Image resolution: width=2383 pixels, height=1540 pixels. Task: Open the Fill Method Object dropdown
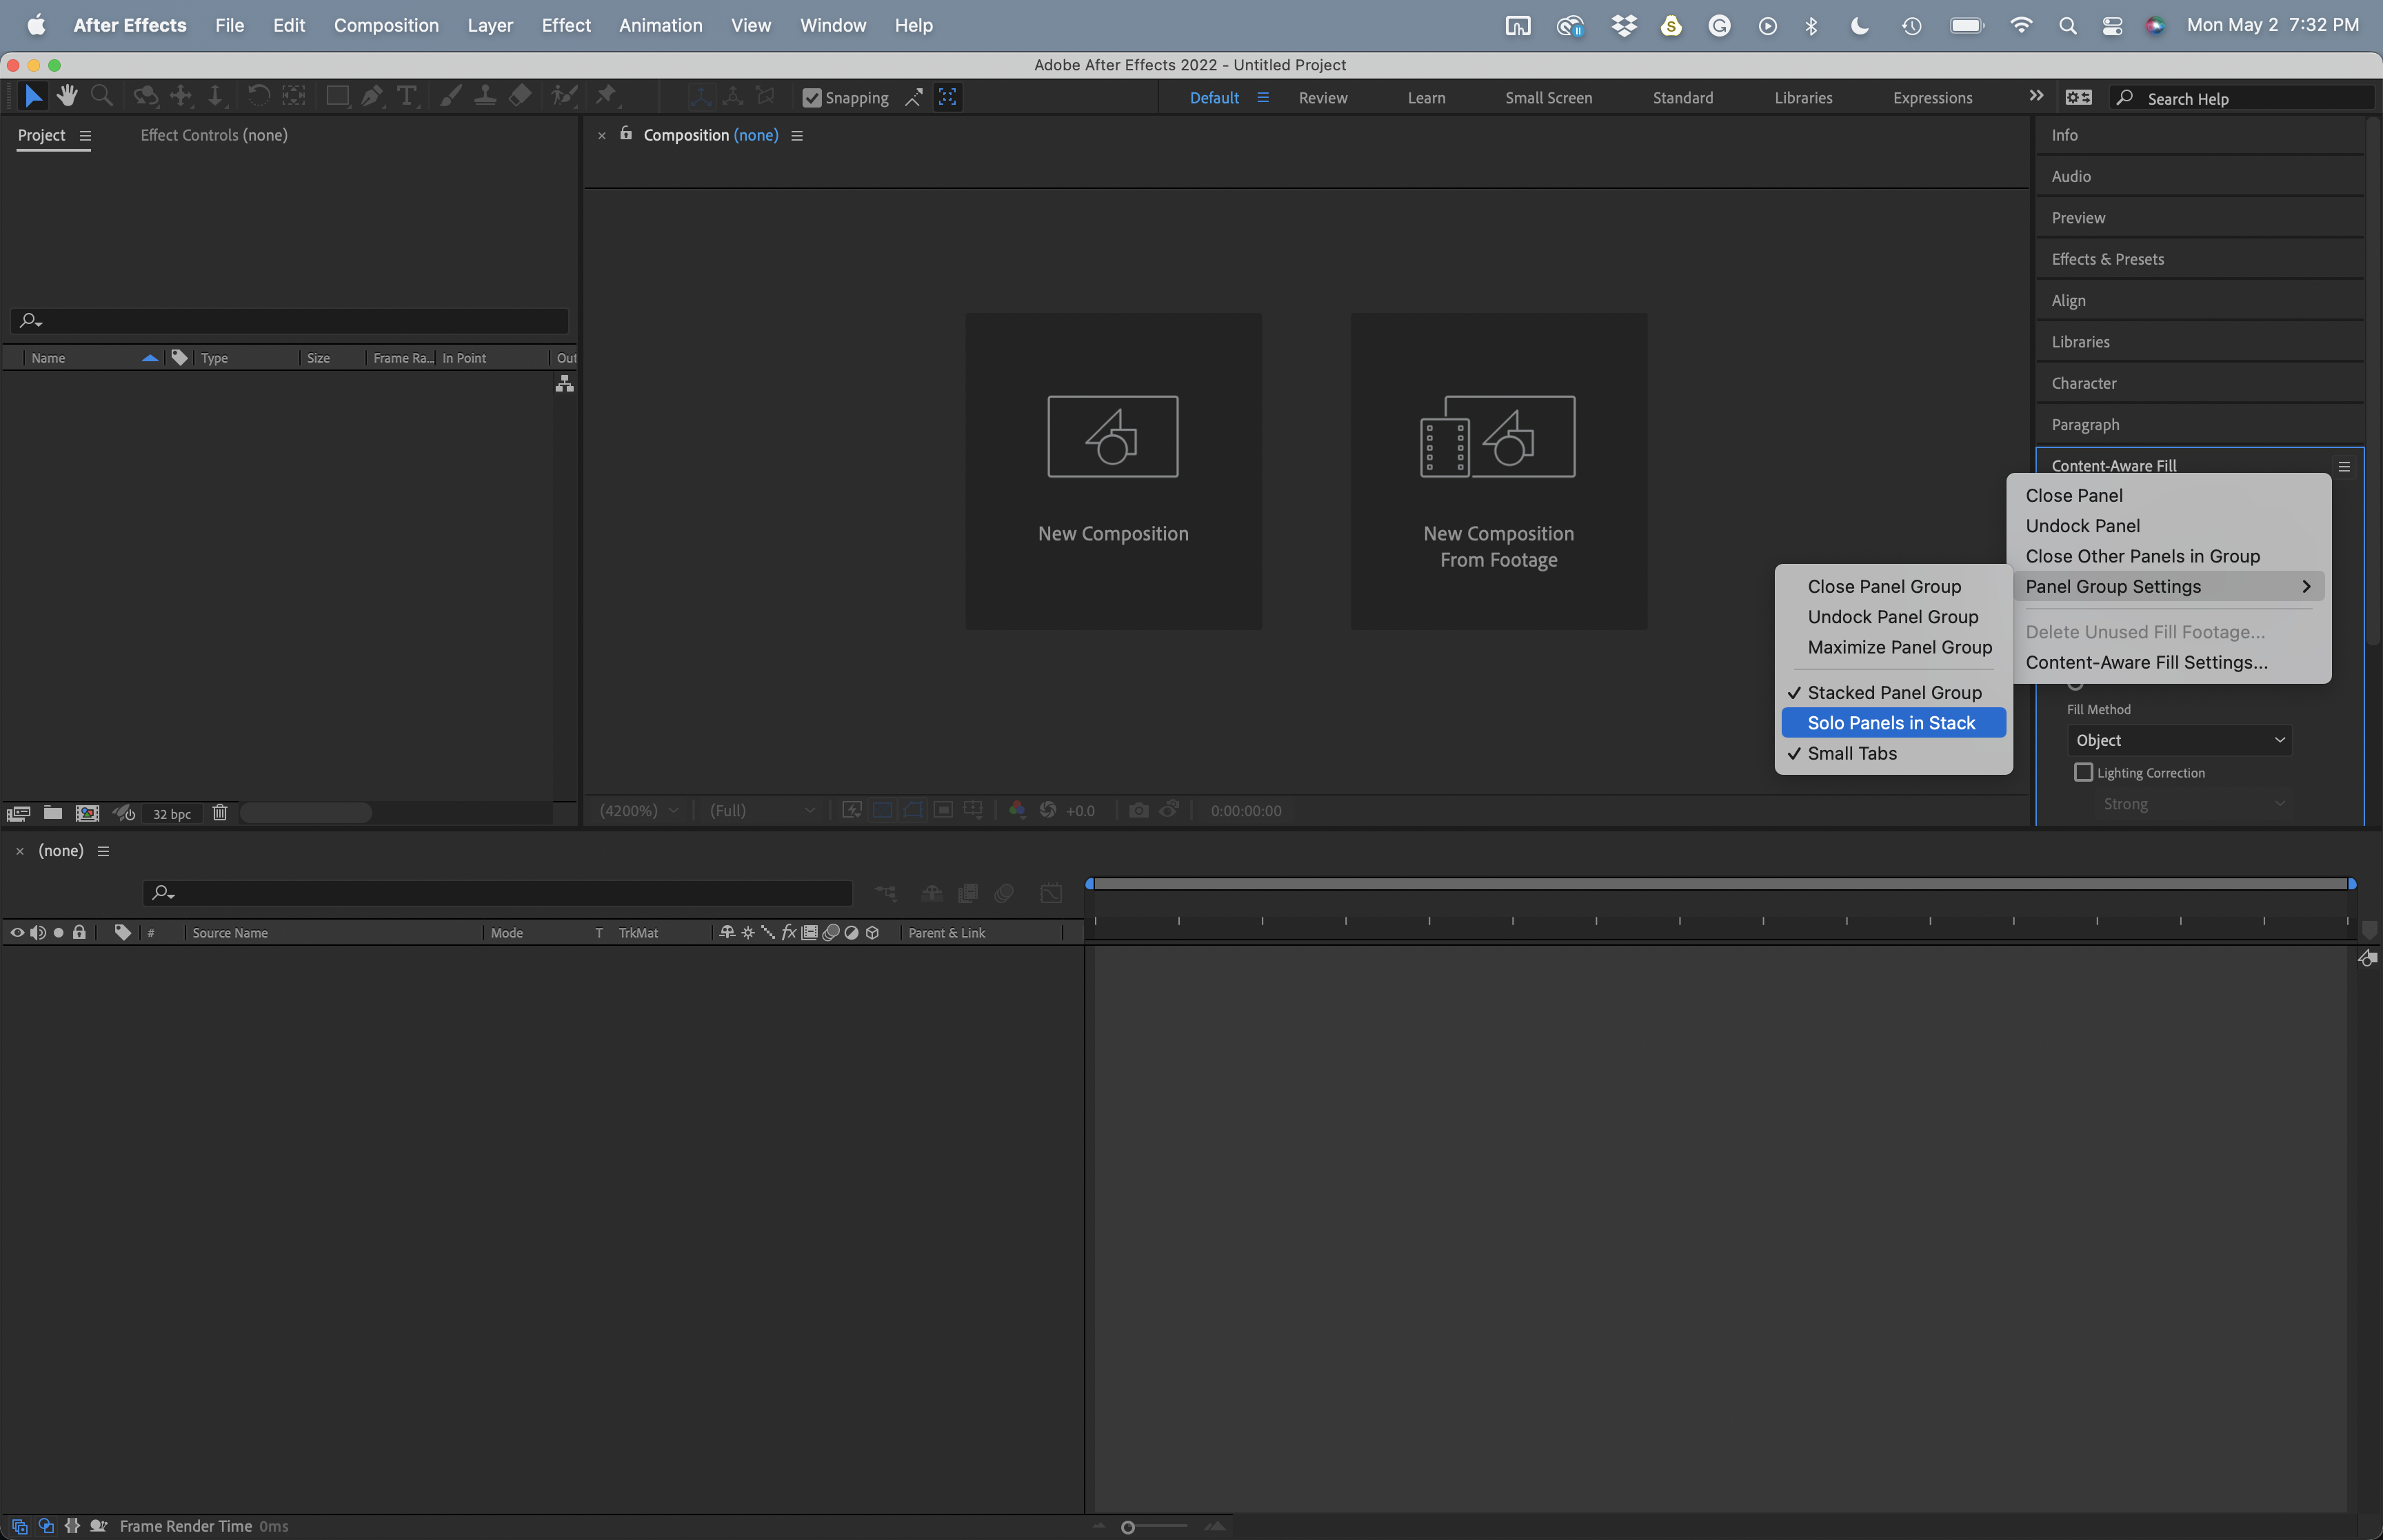pyautogui.click(x=2178, y=740)
